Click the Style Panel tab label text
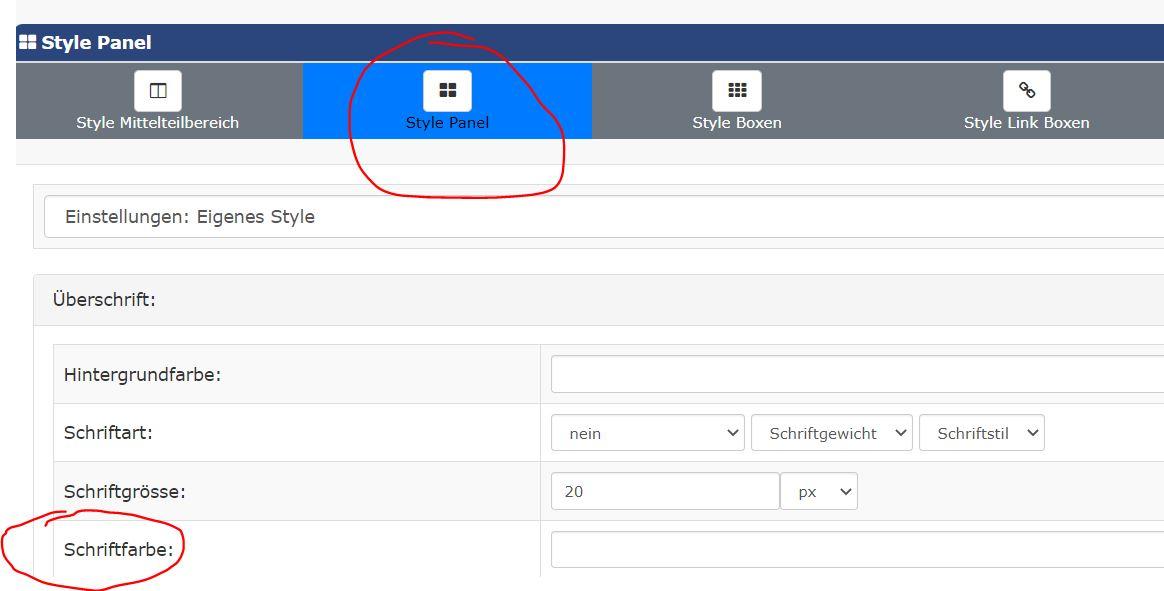Viewport: 1164px width, 591px height. point(447,123)
